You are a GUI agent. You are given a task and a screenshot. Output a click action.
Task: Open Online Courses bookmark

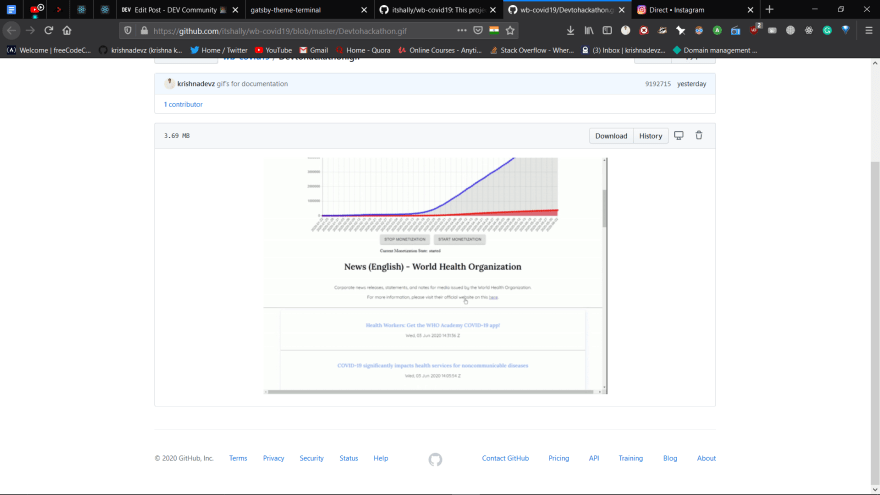[x=440, y=50]
